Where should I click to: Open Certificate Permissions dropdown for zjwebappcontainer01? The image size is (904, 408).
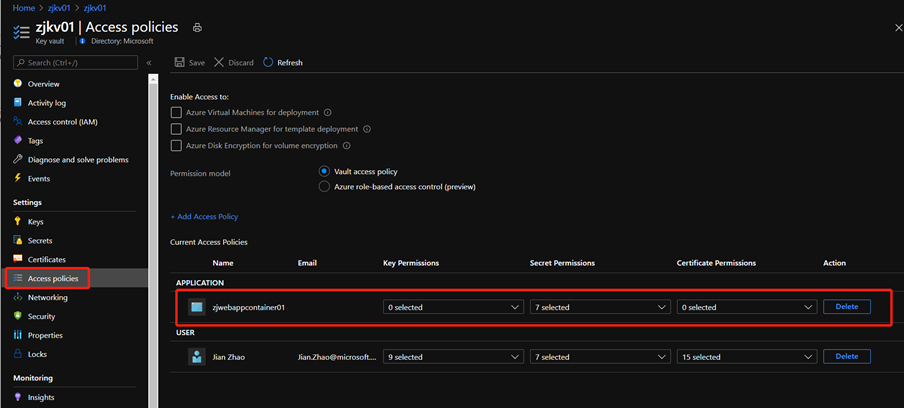click(x=747, y=307)
